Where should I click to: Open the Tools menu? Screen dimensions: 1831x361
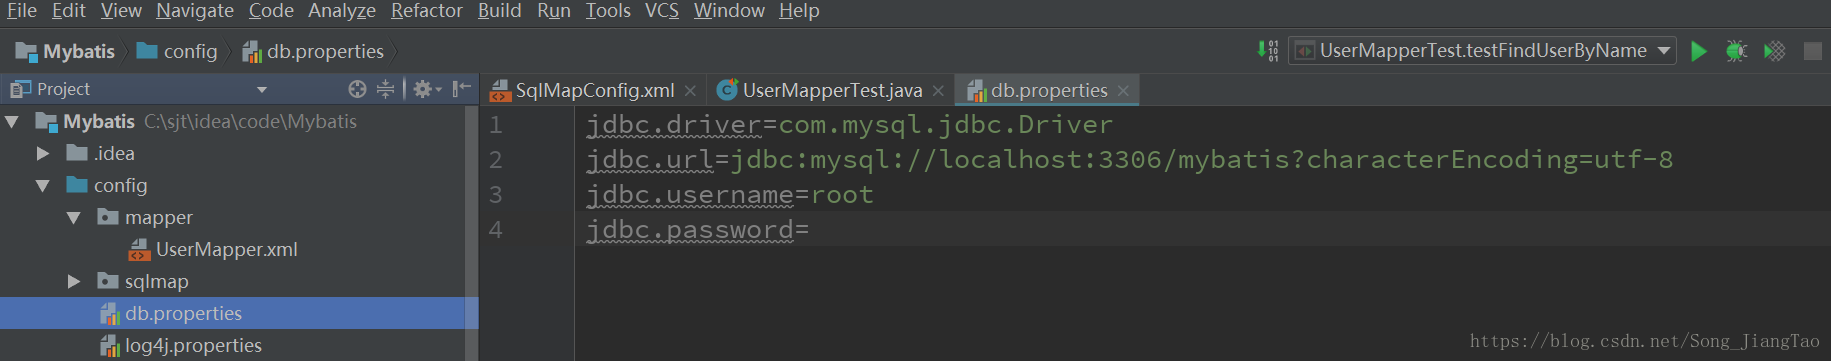(608, 11)
